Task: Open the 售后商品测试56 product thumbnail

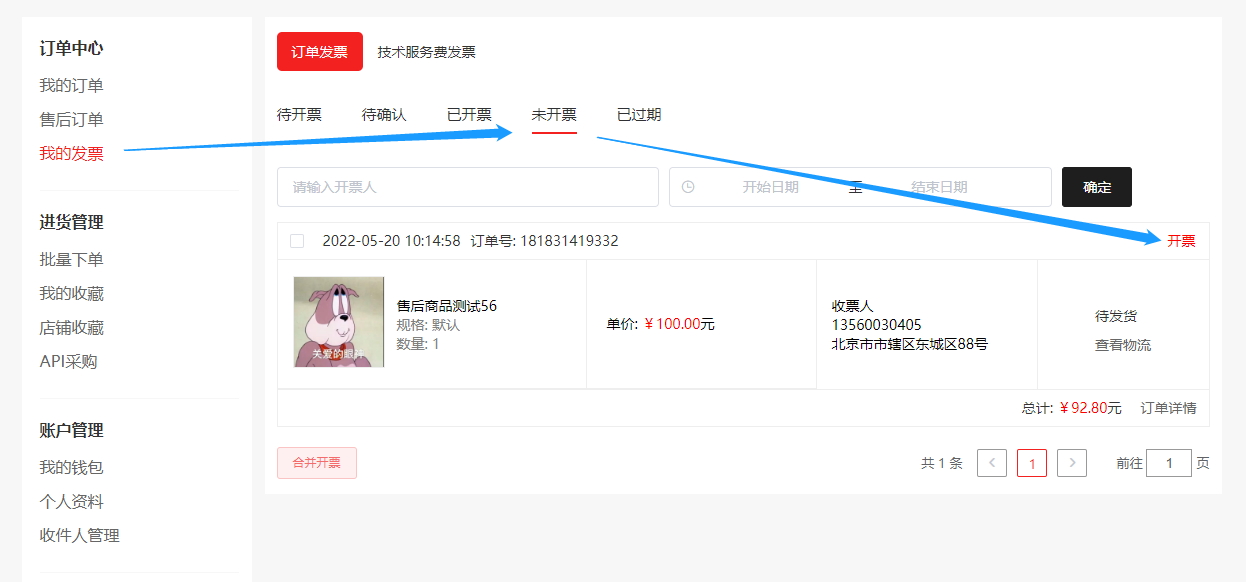Action: (x=339, y=322)
